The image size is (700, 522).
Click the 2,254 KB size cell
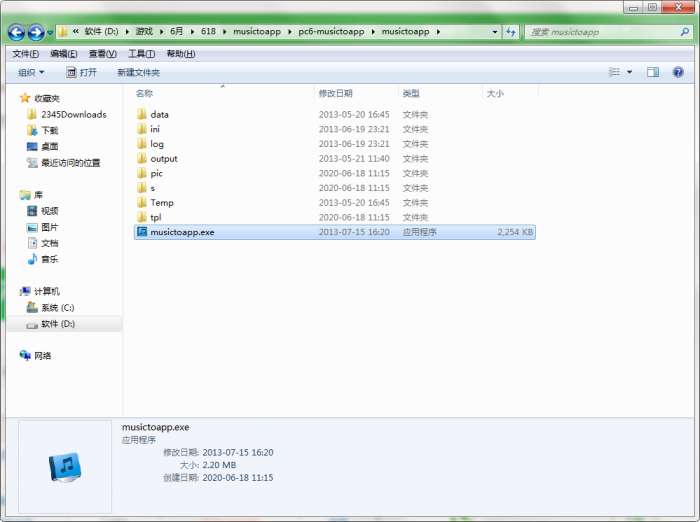(x=515, y=232)
